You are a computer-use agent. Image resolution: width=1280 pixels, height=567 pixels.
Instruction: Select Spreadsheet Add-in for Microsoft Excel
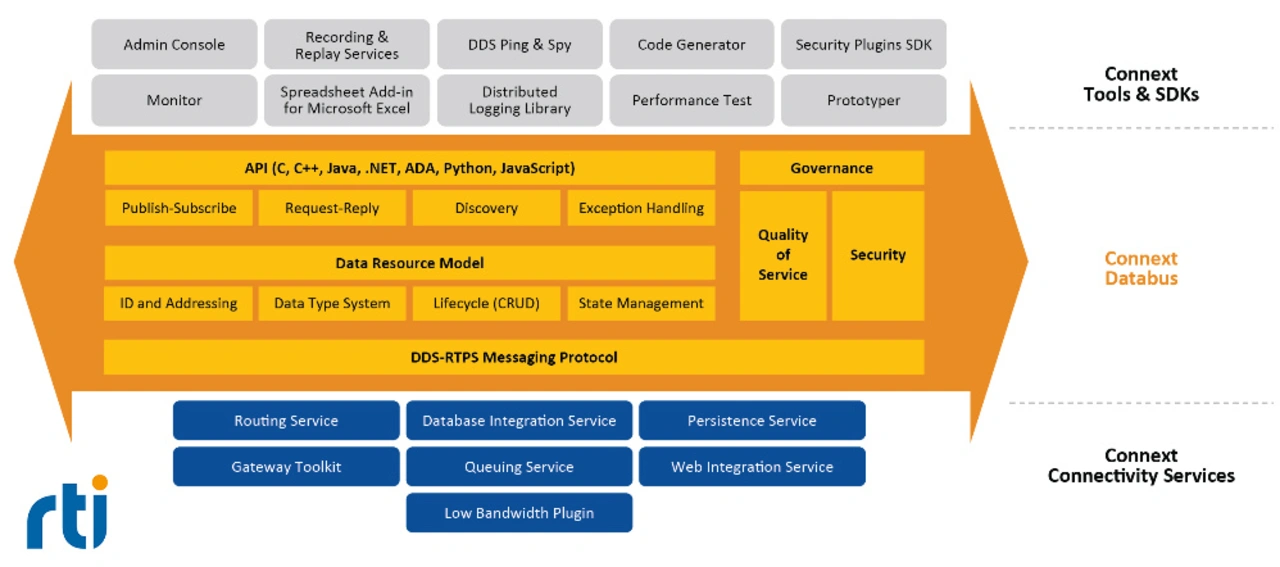pyautogui.click(x=347, y=100)
